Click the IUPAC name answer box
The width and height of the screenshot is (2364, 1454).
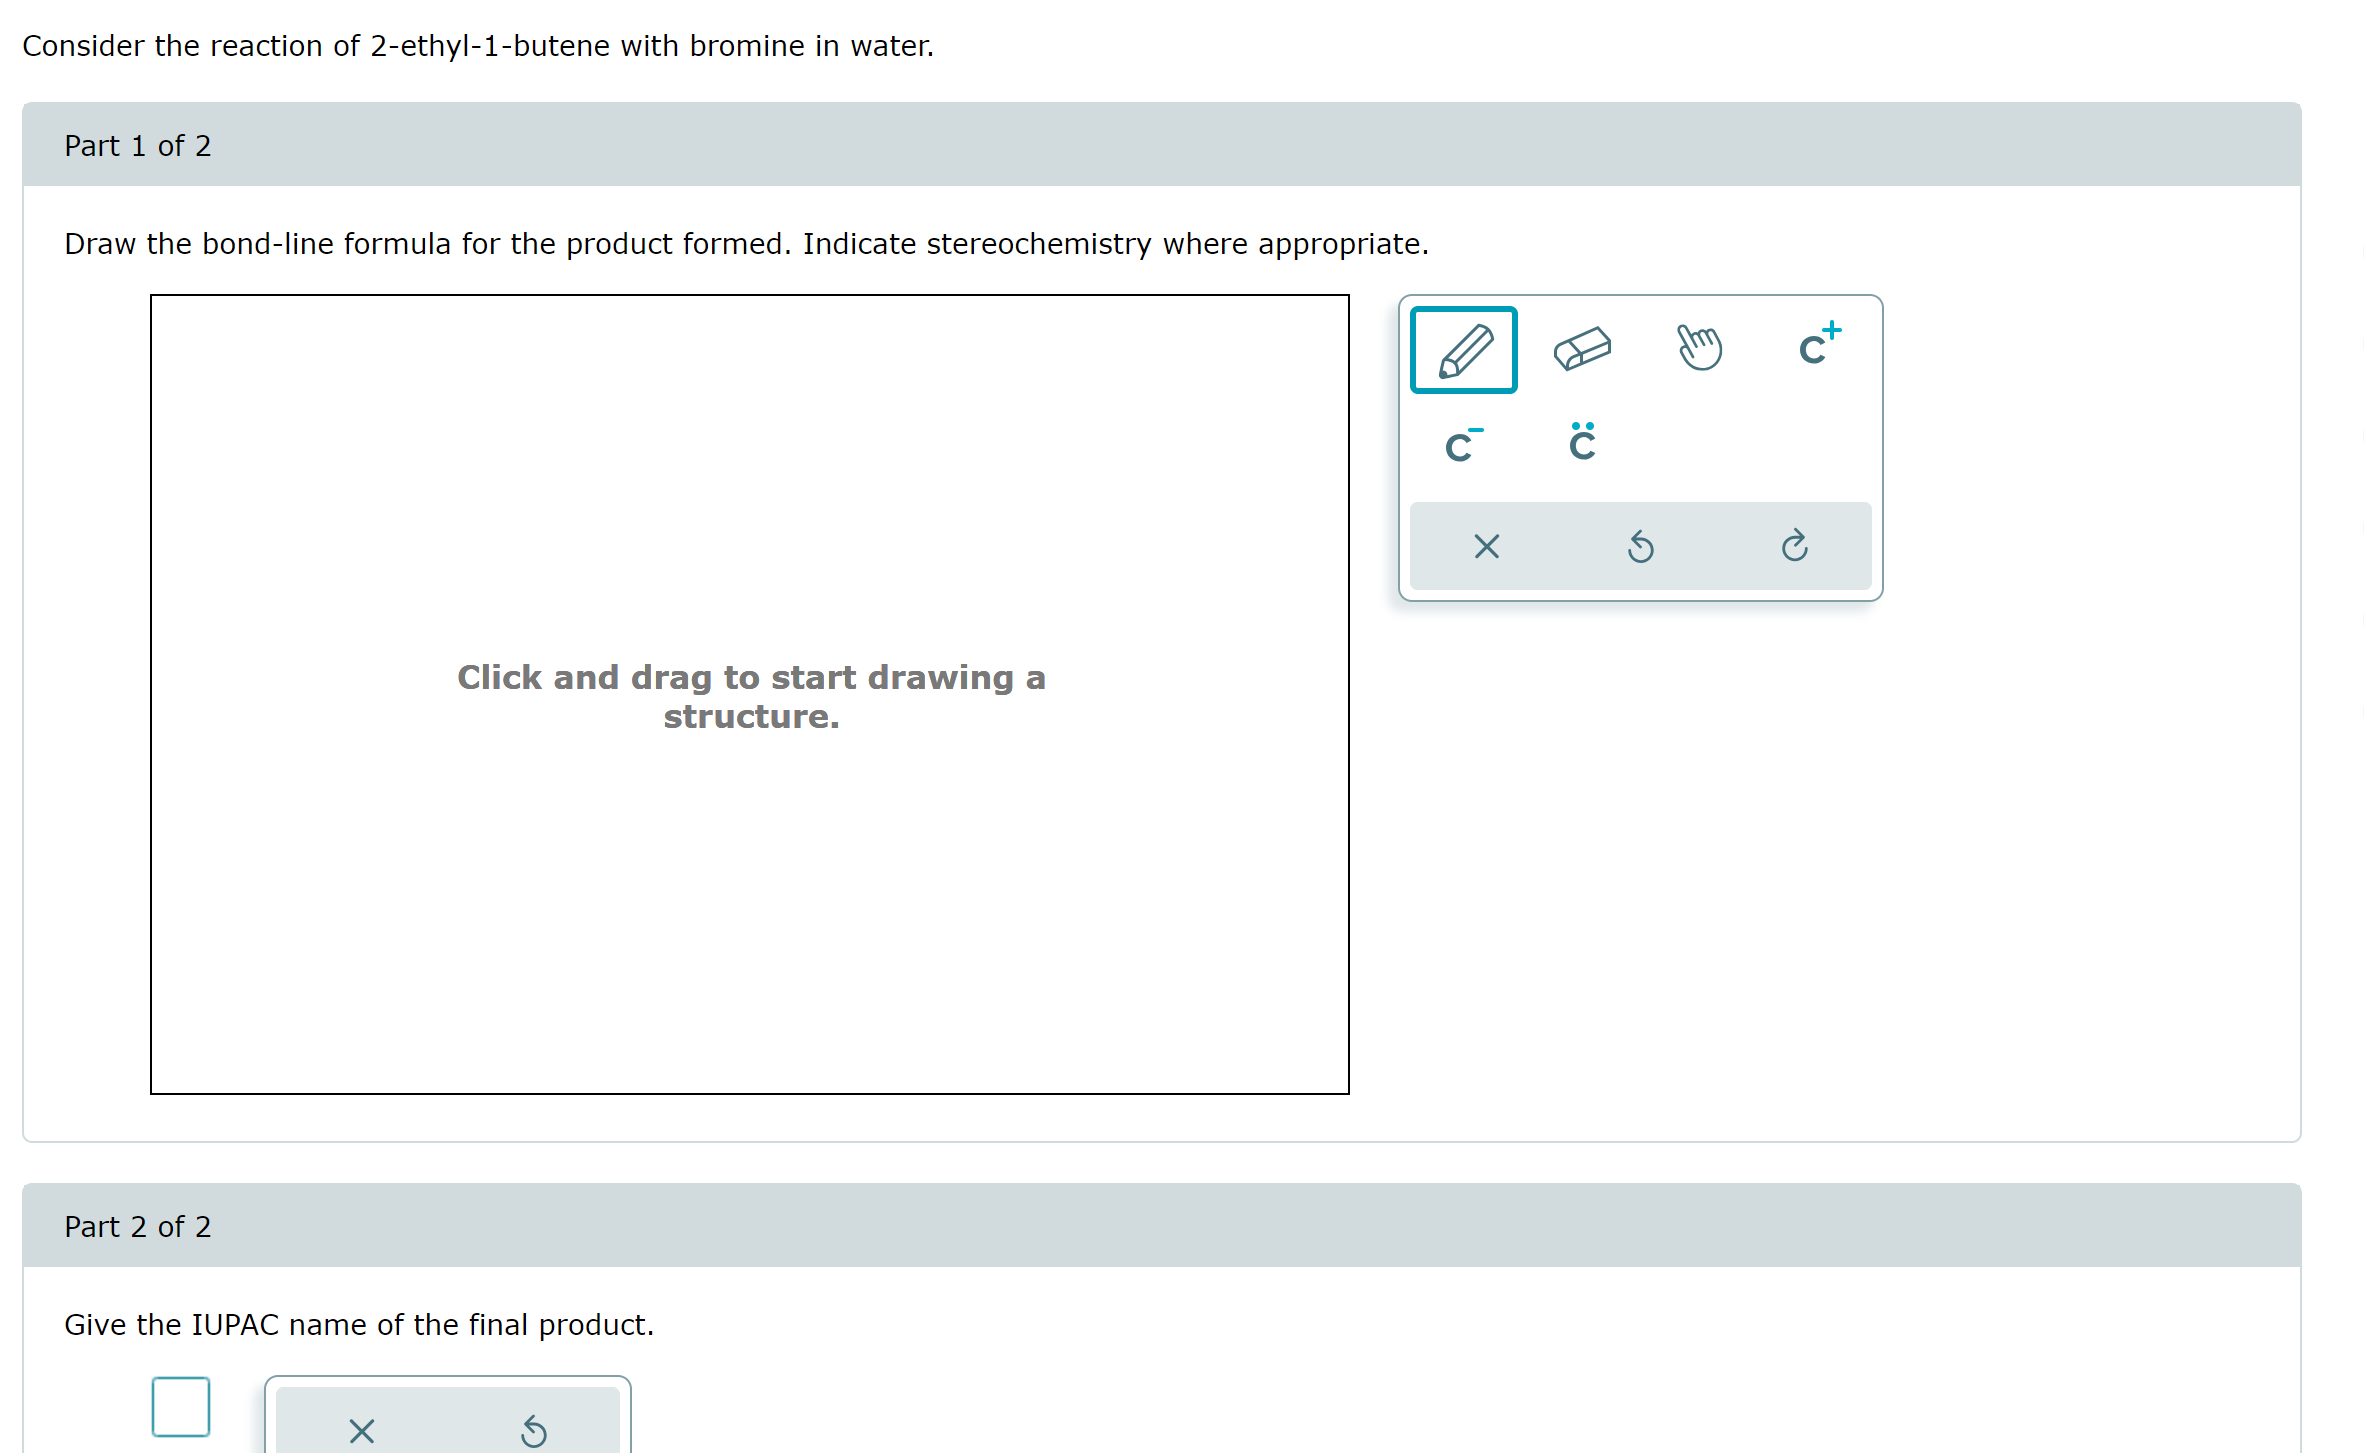click(x=181, y=1406)
